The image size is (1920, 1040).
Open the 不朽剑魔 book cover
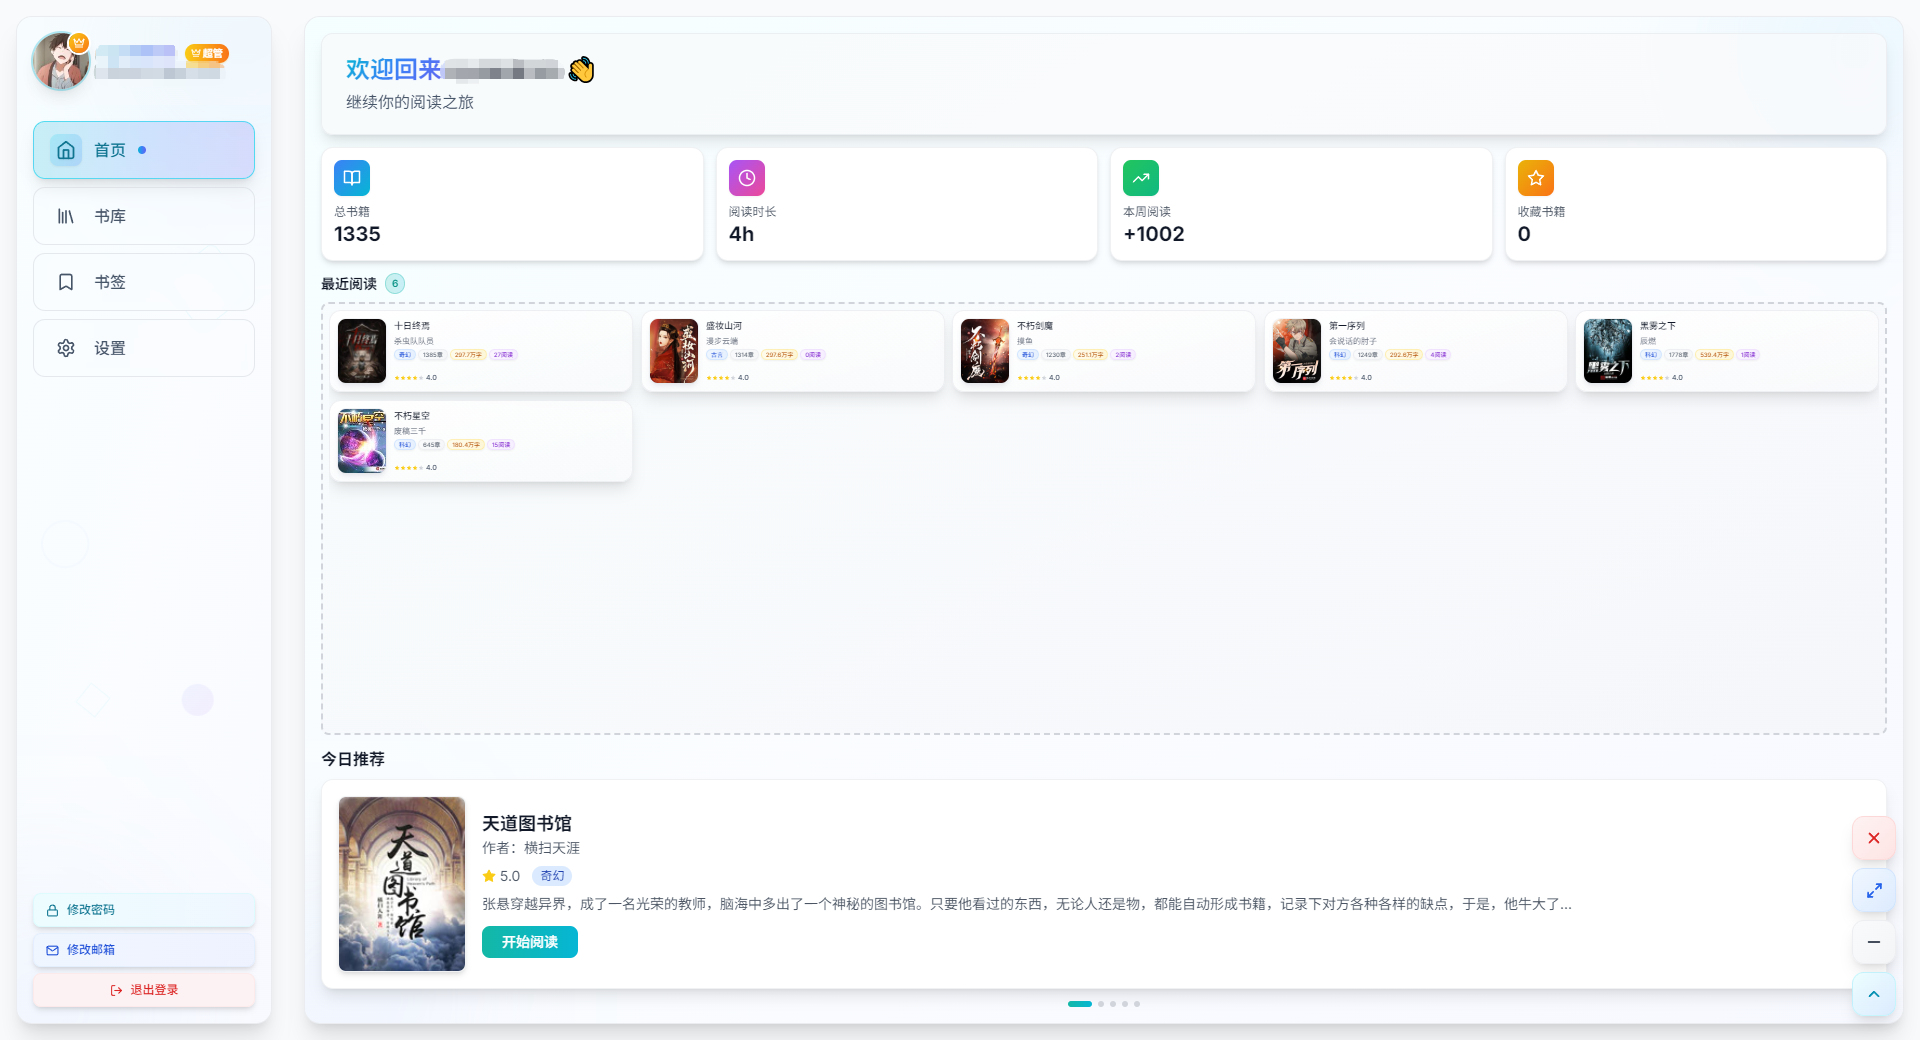click(985, 351)
